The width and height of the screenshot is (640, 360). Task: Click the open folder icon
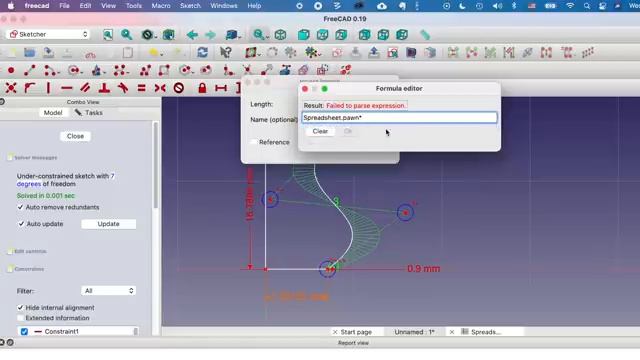coord(29,52)
